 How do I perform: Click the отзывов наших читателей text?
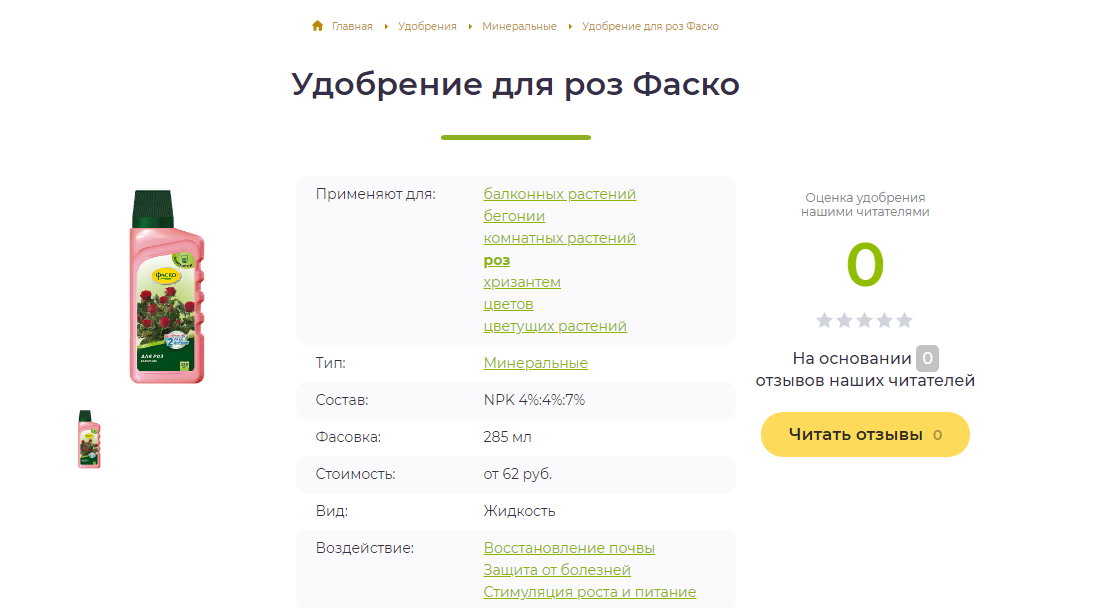tap(865, 381)
